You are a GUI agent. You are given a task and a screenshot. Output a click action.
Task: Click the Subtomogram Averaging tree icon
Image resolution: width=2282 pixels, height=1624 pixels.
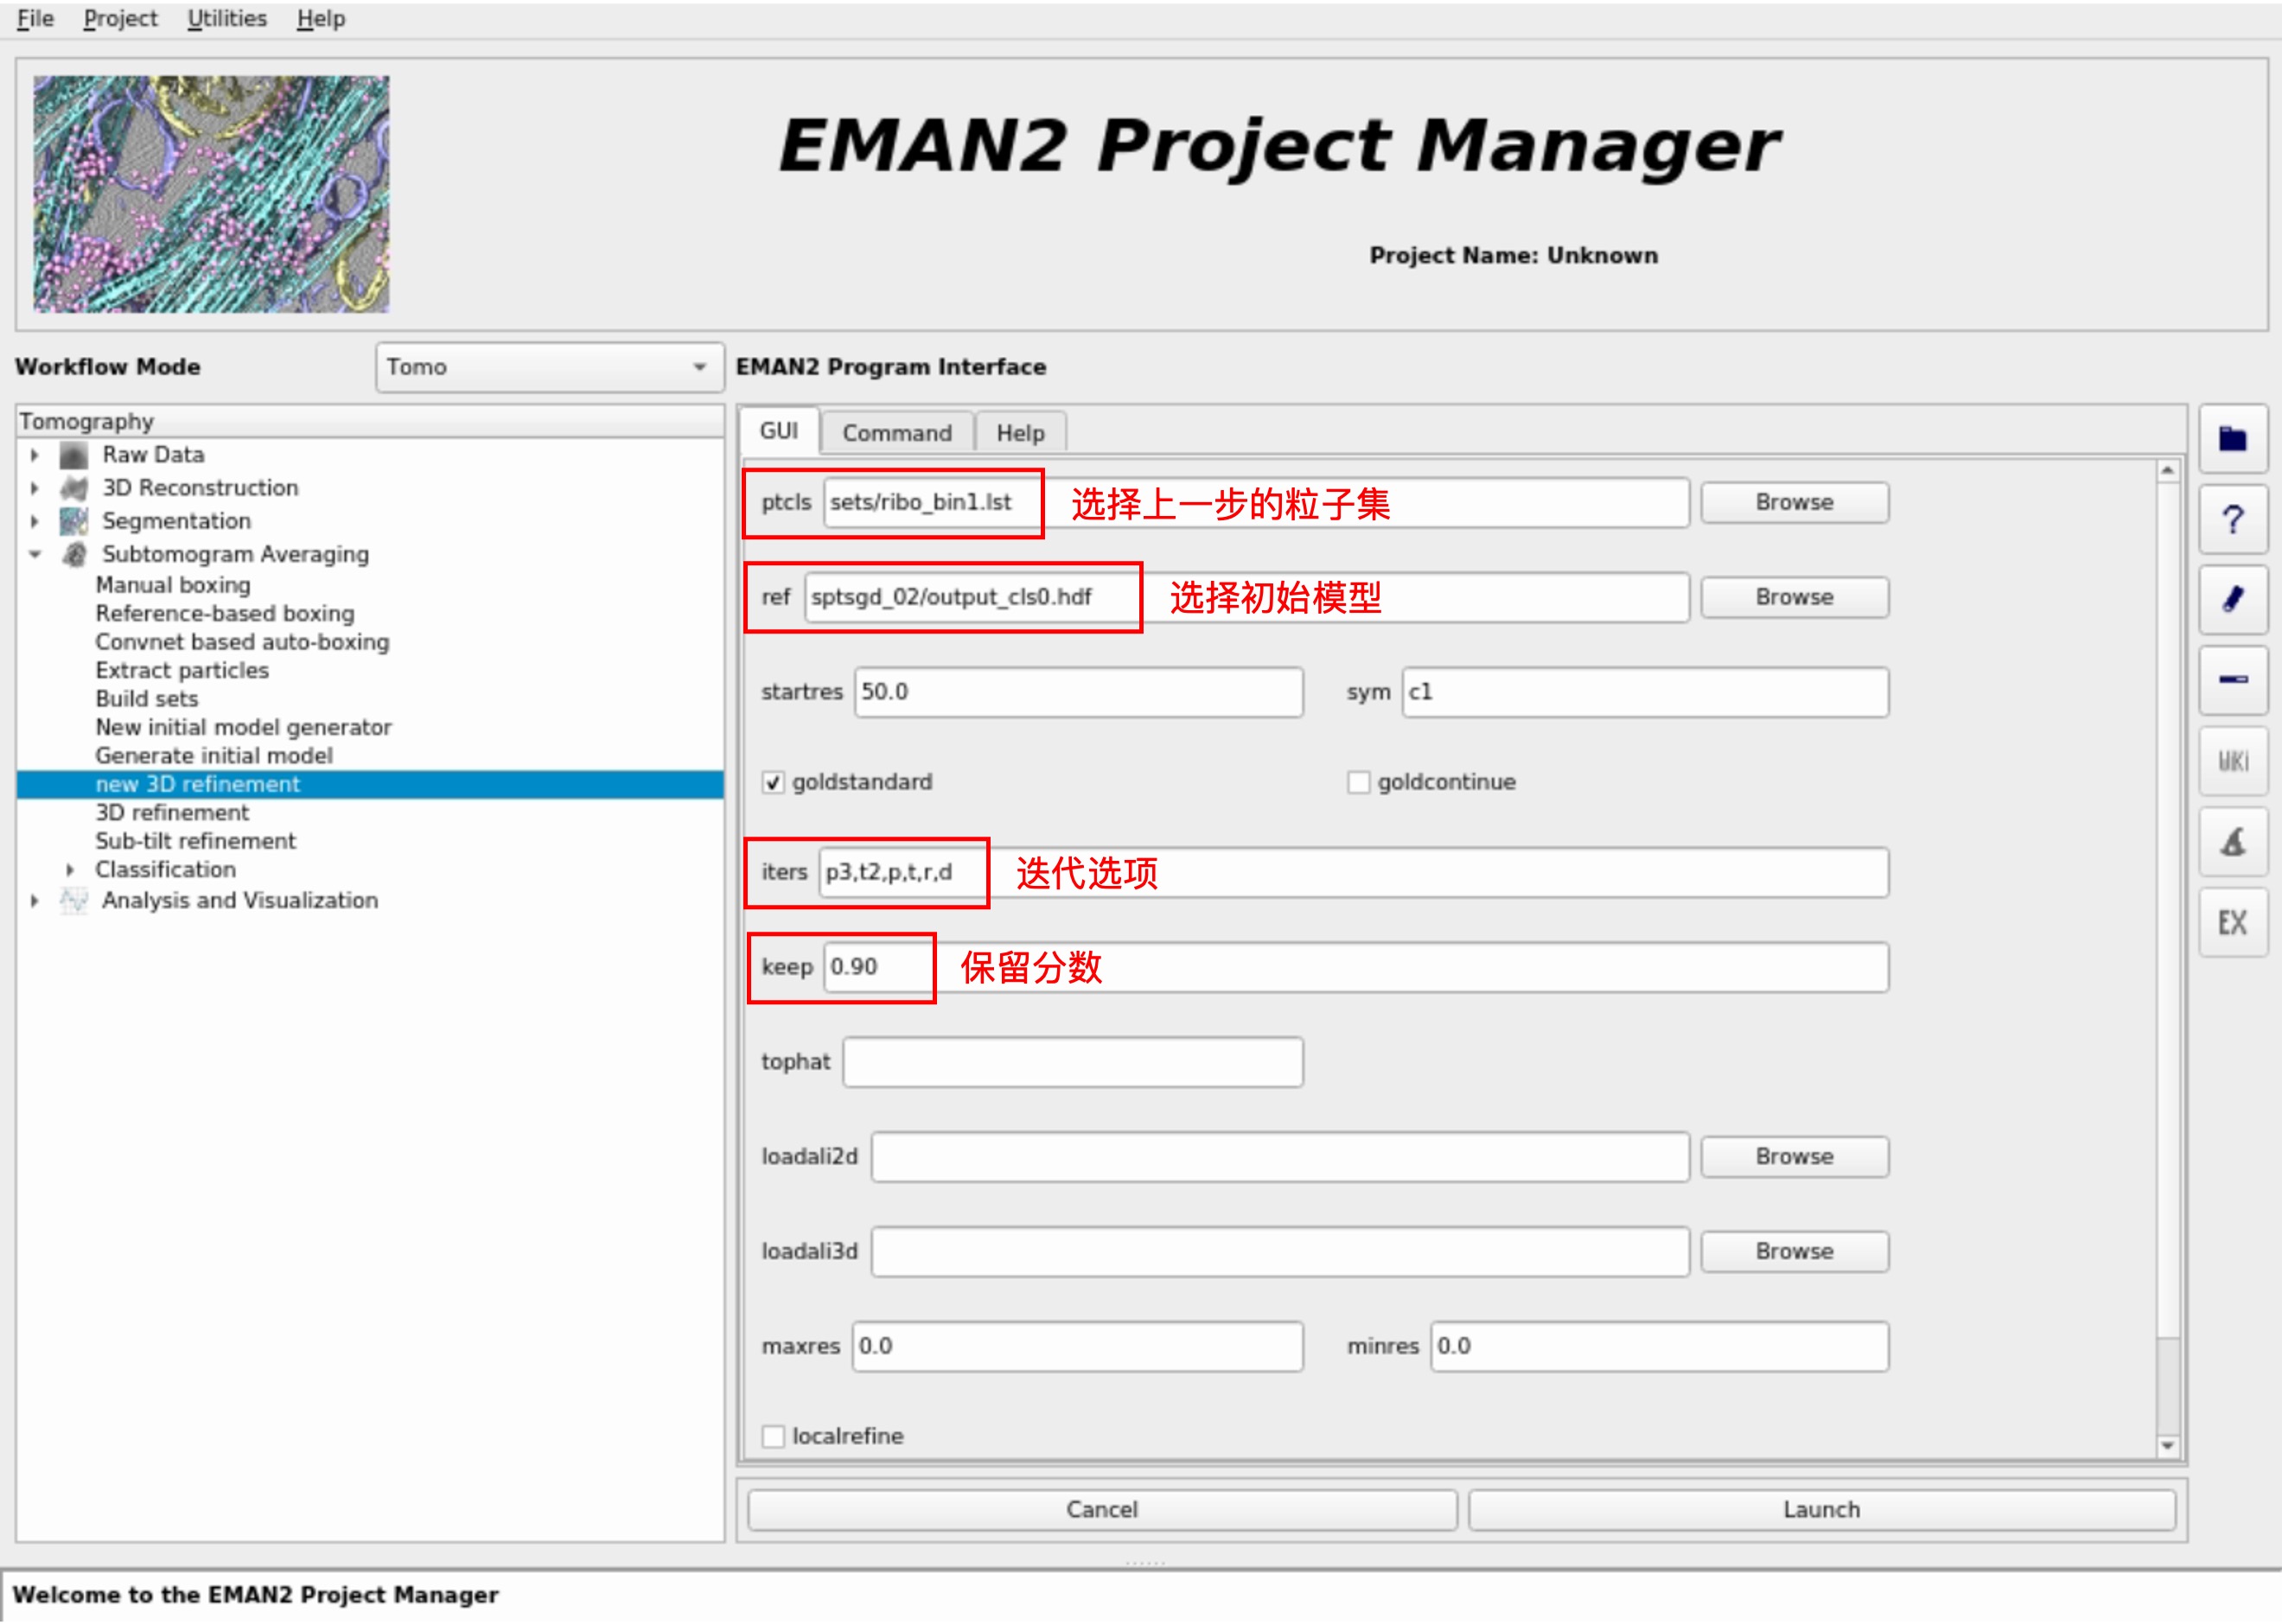[74, 554]
